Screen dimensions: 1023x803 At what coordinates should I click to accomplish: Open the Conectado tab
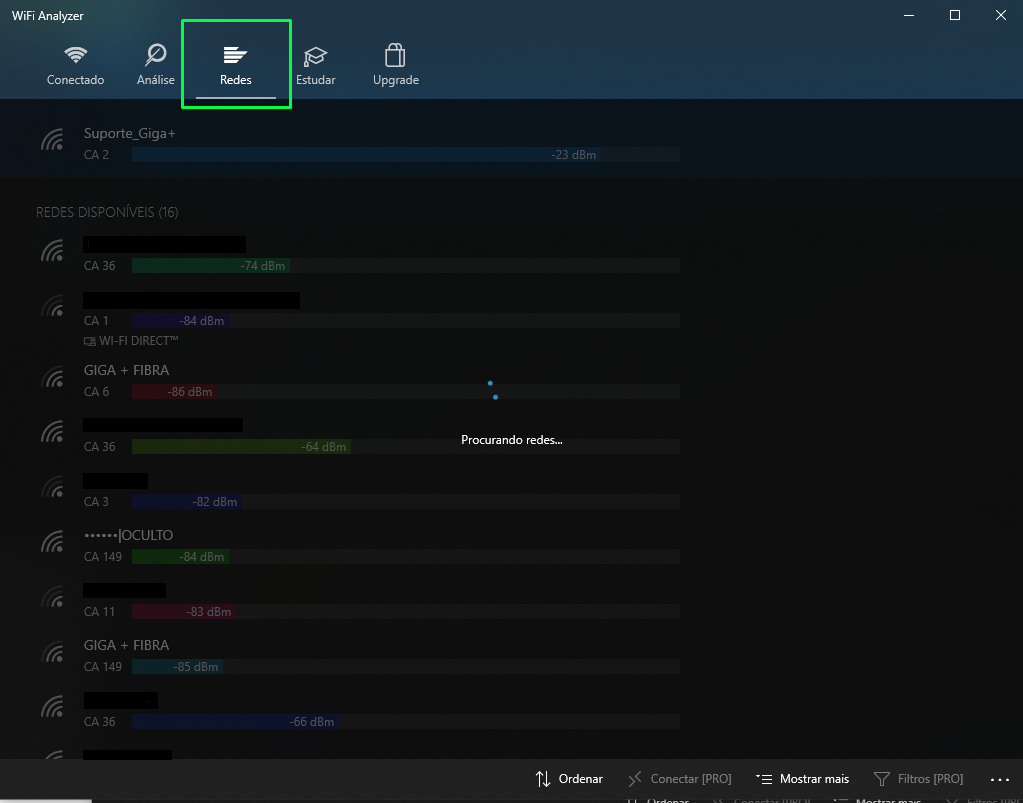point(75,65)
